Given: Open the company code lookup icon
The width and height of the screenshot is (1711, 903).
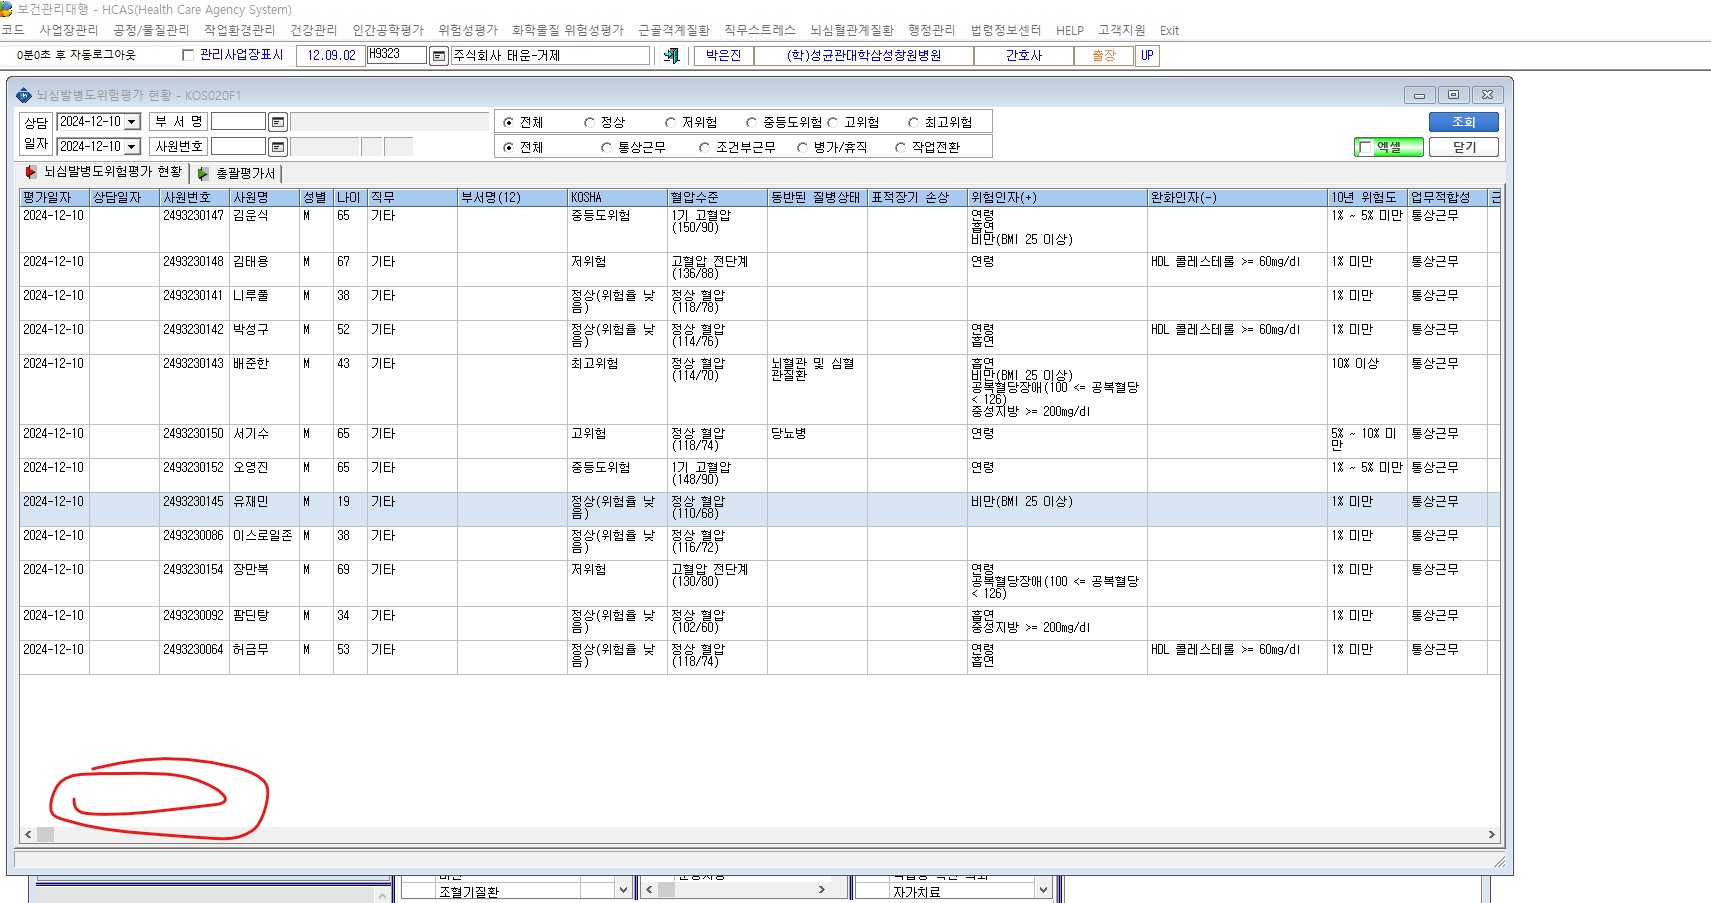Looking at the screenshot, I should [x=438, y=56].
